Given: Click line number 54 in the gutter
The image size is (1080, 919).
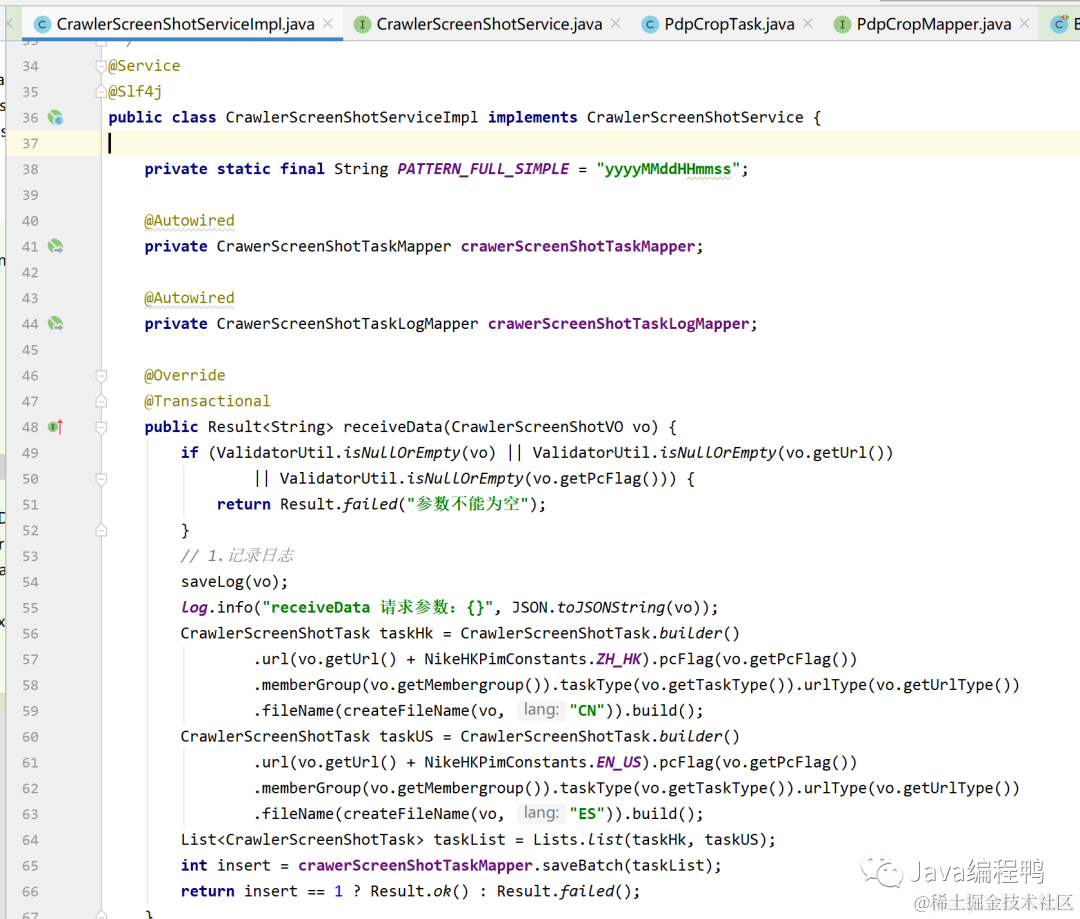Looking at the screenshot, I should 30,582.
